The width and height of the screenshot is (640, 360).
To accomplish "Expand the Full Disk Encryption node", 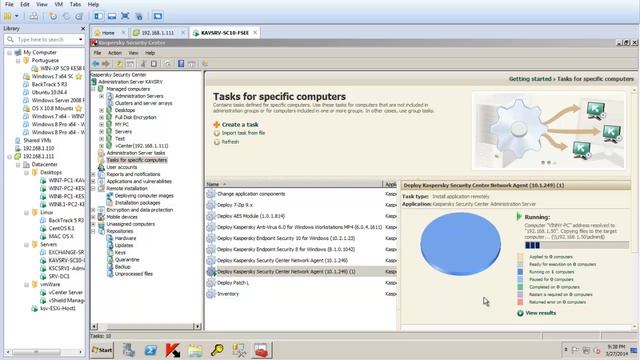I will coord(101,118).
